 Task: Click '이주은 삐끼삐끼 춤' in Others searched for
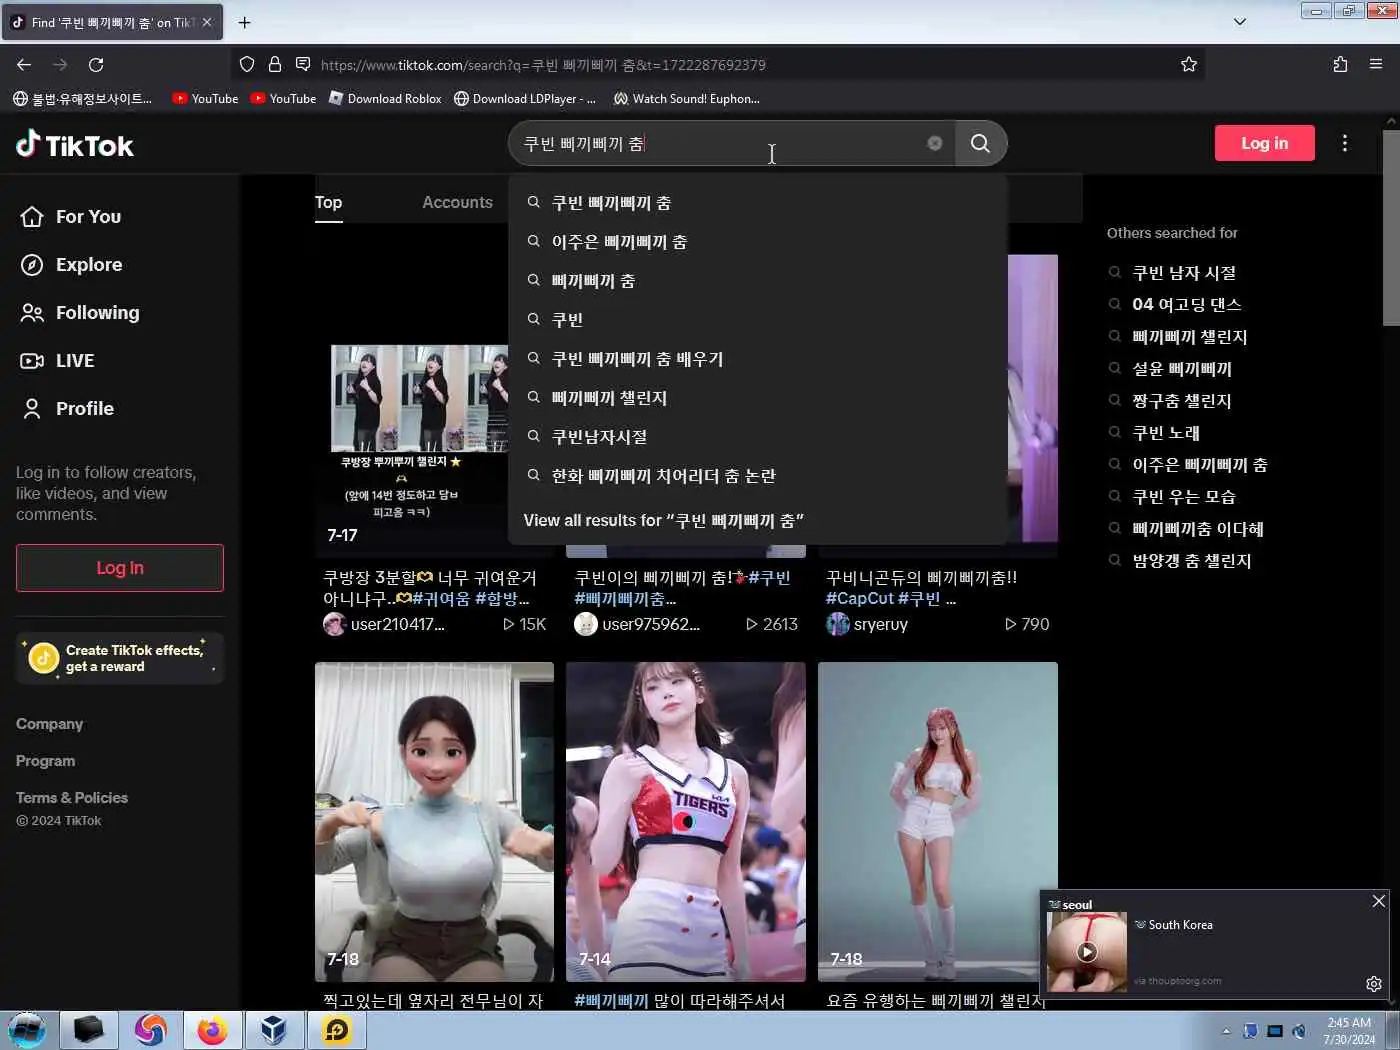coord(1200,465)
